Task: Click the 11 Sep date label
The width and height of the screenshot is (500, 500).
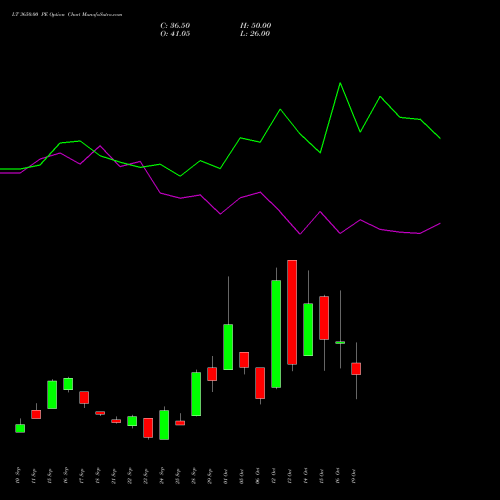Action: (34, 476)
